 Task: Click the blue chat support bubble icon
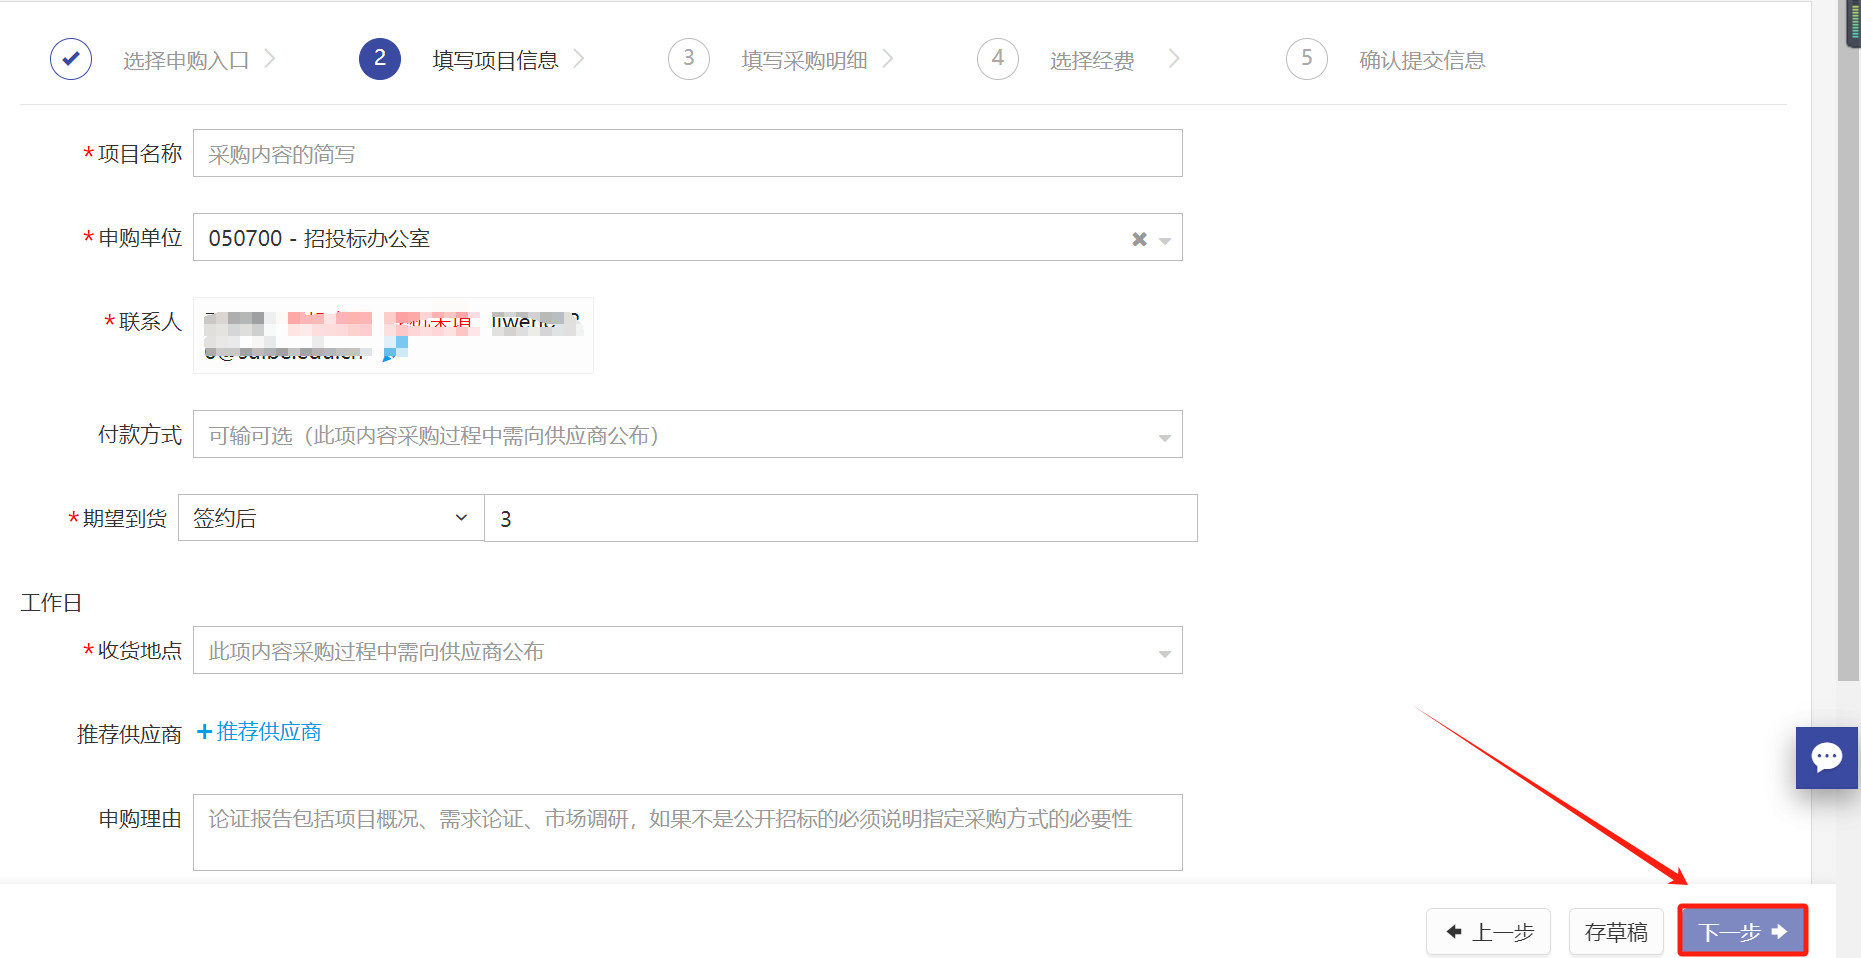coord(1826,757)
